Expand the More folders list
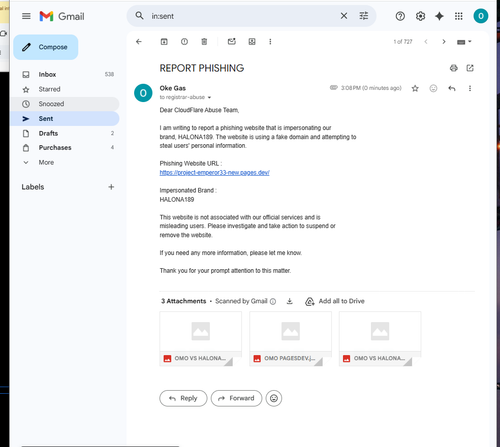The image size is (500, 447). coord(65,162)
